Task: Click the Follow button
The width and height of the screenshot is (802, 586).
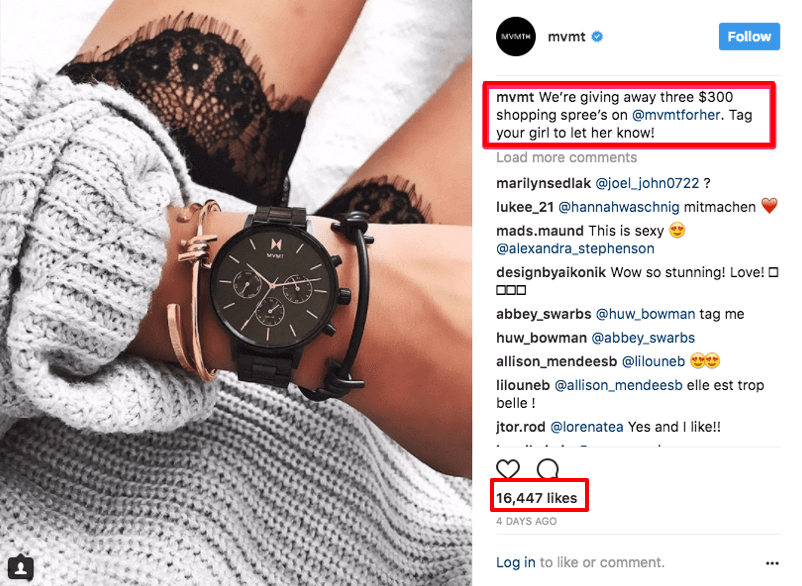Action: tap(749, 36)
